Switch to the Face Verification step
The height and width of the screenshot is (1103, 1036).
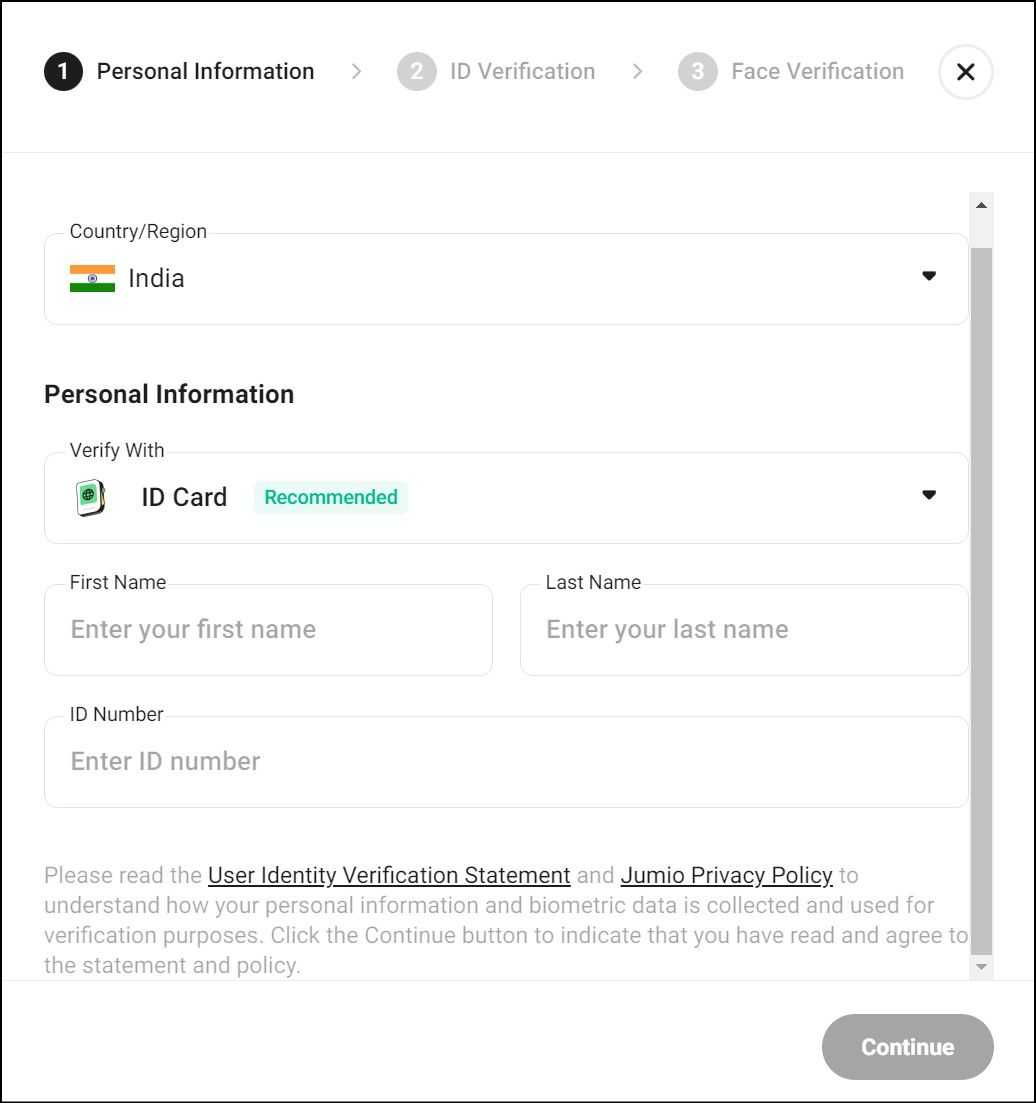coord(817,71)
